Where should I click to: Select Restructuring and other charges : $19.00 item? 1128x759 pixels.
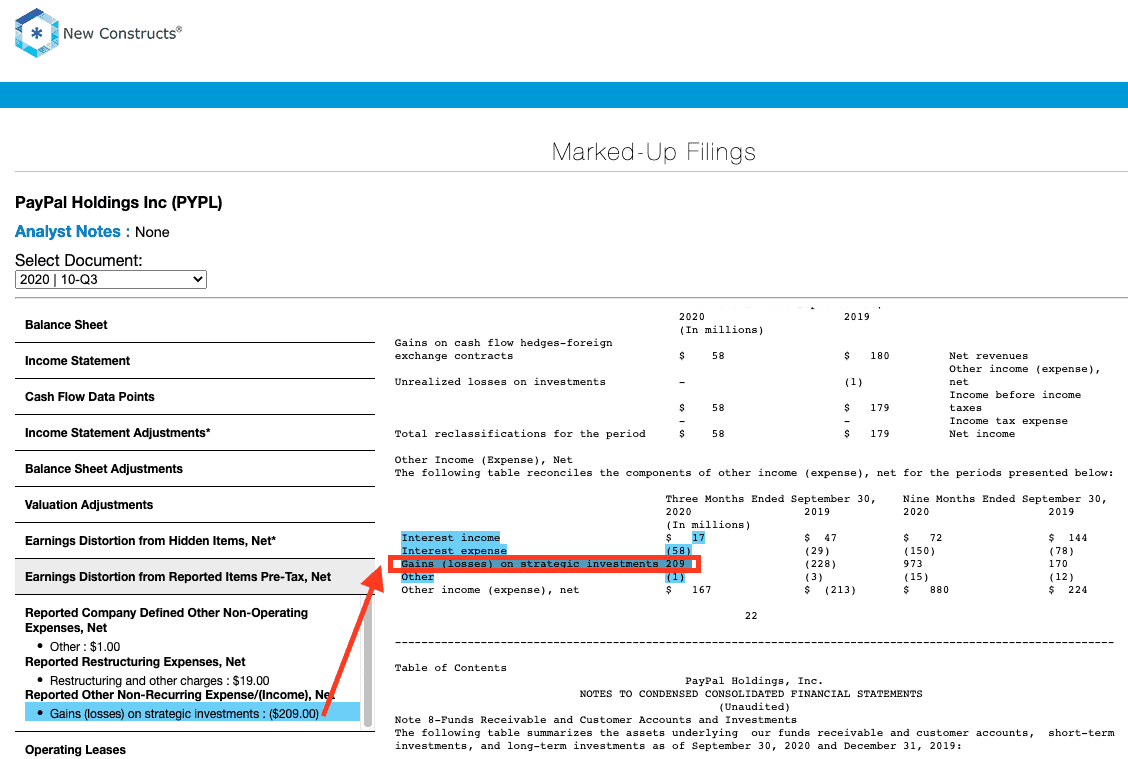(x=159, y=681)
